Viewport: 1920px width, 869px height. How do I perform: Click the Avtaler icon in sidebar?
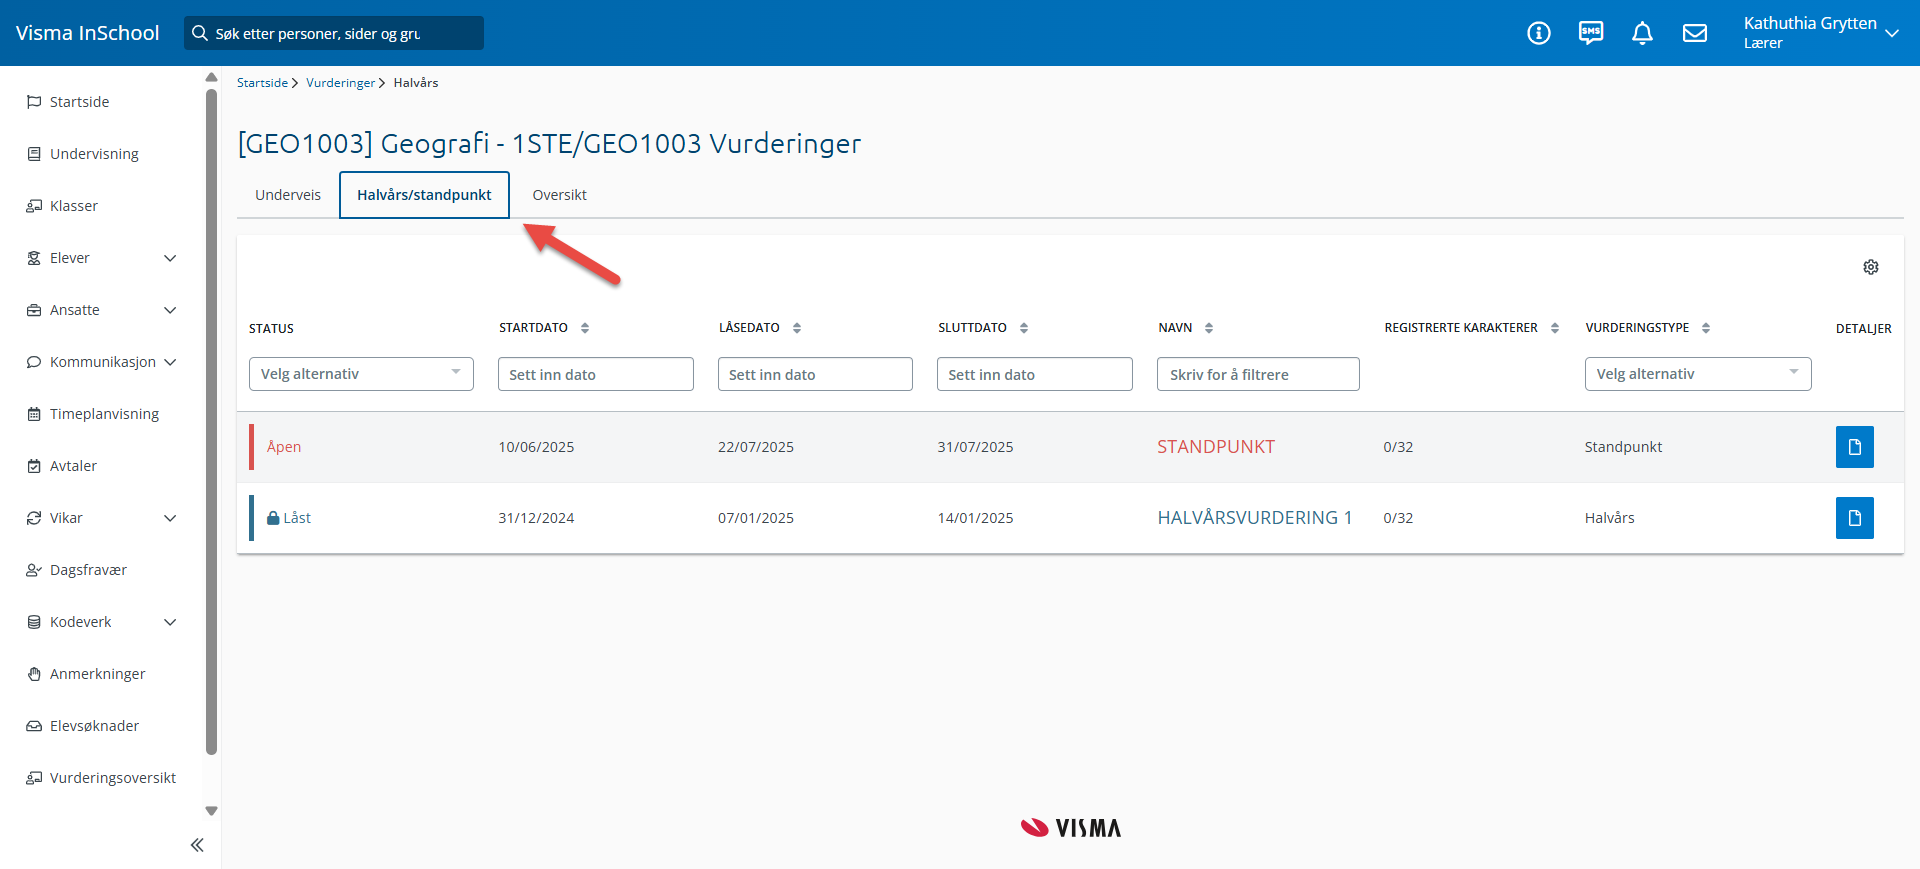[34, 466]
